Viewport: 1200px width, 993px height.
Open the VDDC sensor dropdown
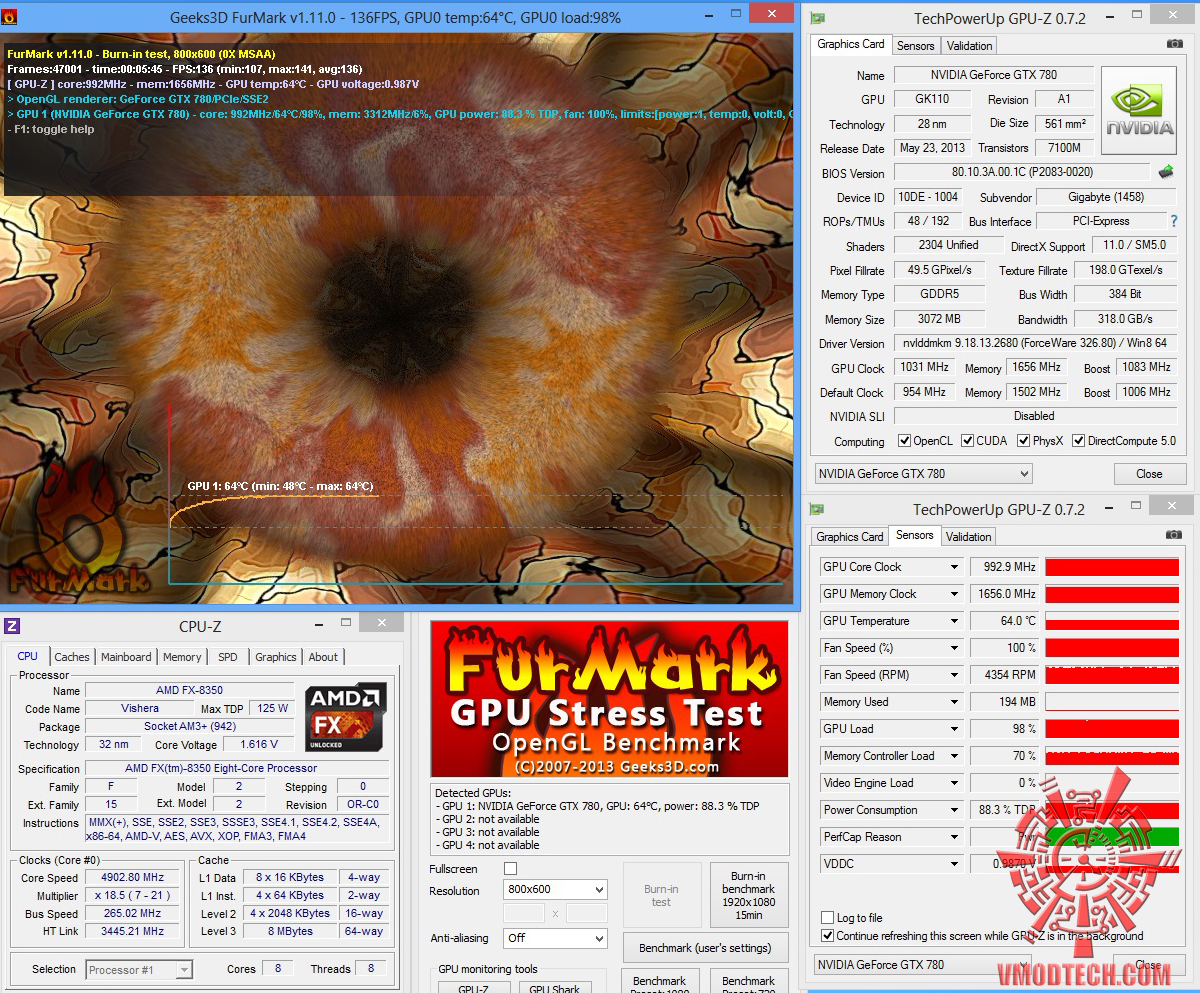(953, 864)
